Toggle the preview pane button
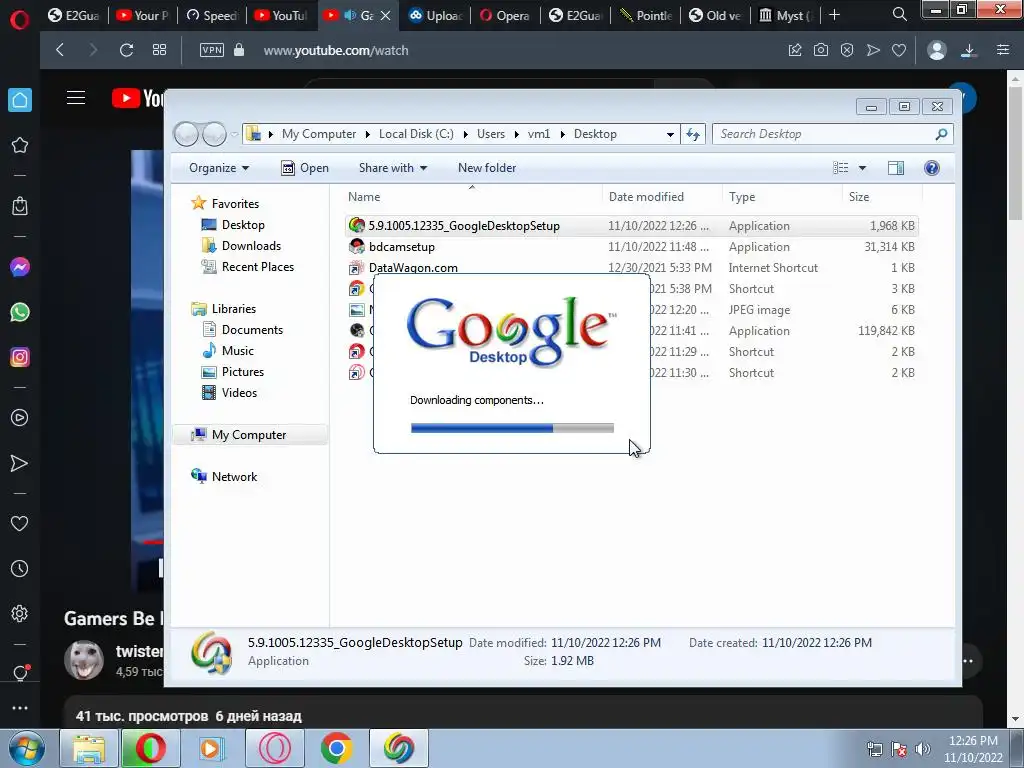The image size is (1024, 768). [x=896, y=168]
